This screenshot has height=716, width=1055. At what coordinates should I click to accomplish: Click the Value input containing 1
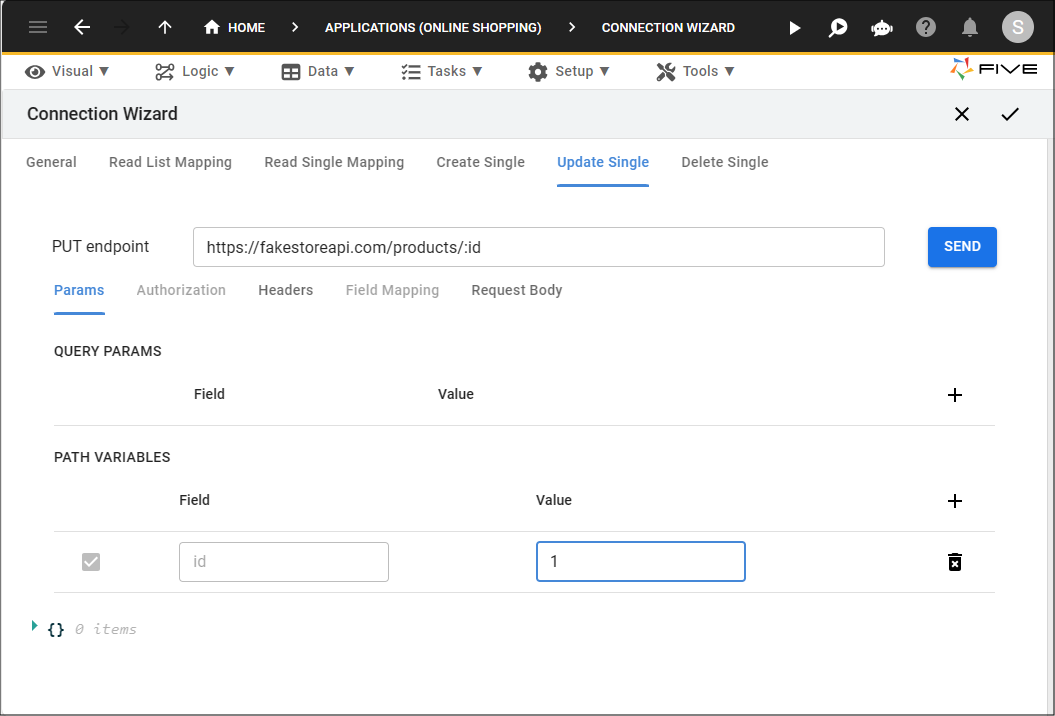point(641,562)
